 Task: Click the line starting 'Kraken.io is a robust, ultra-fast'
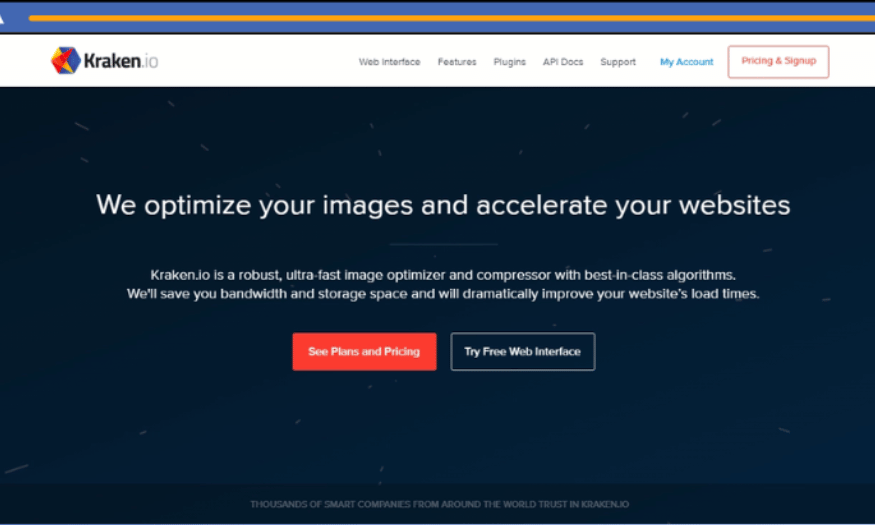[443, 275]
